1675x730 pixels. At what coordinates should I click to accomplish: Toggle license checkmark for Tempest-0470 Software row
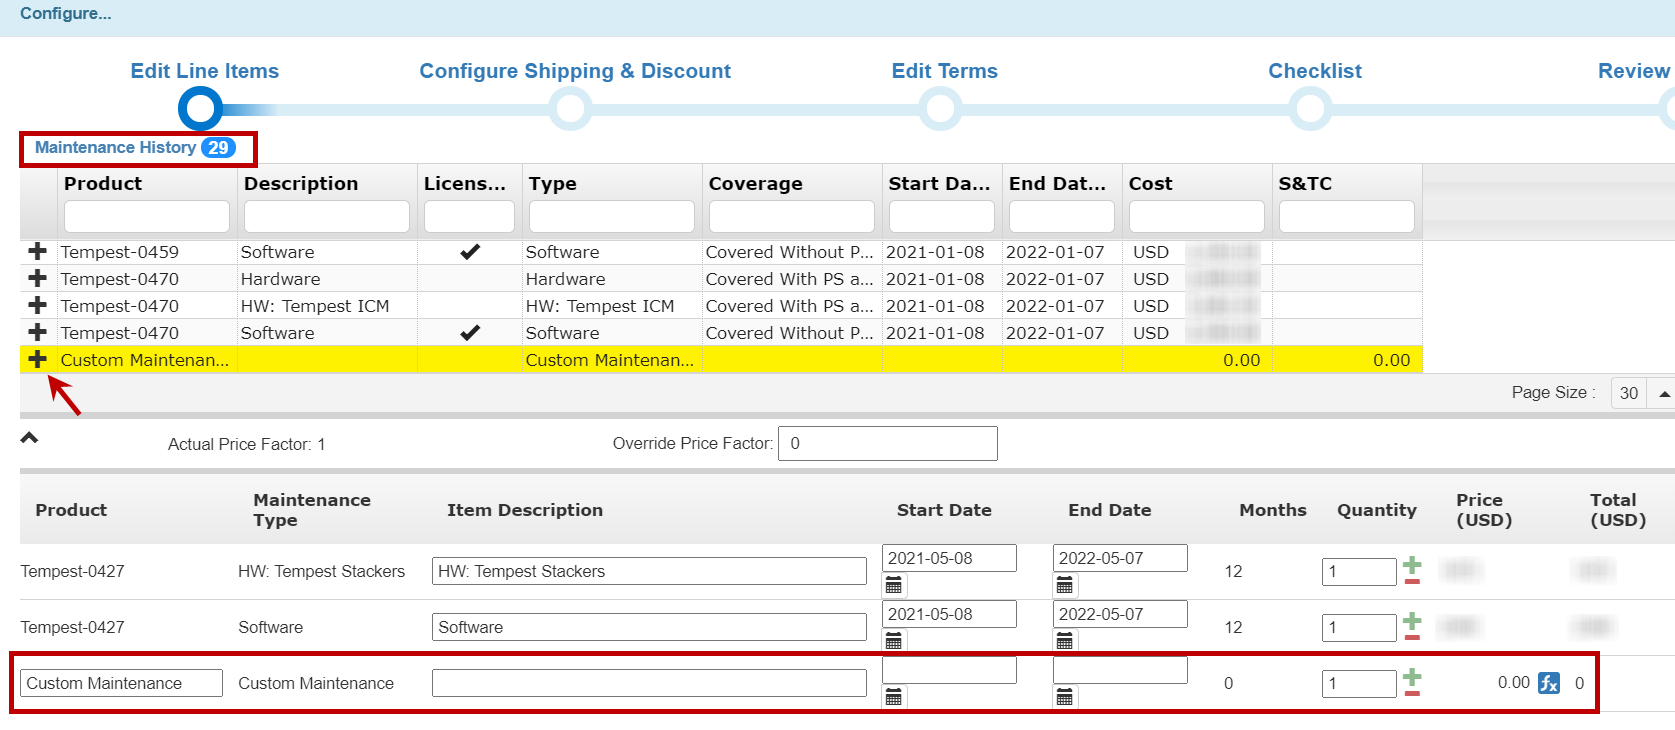click(x=469, y=333)
